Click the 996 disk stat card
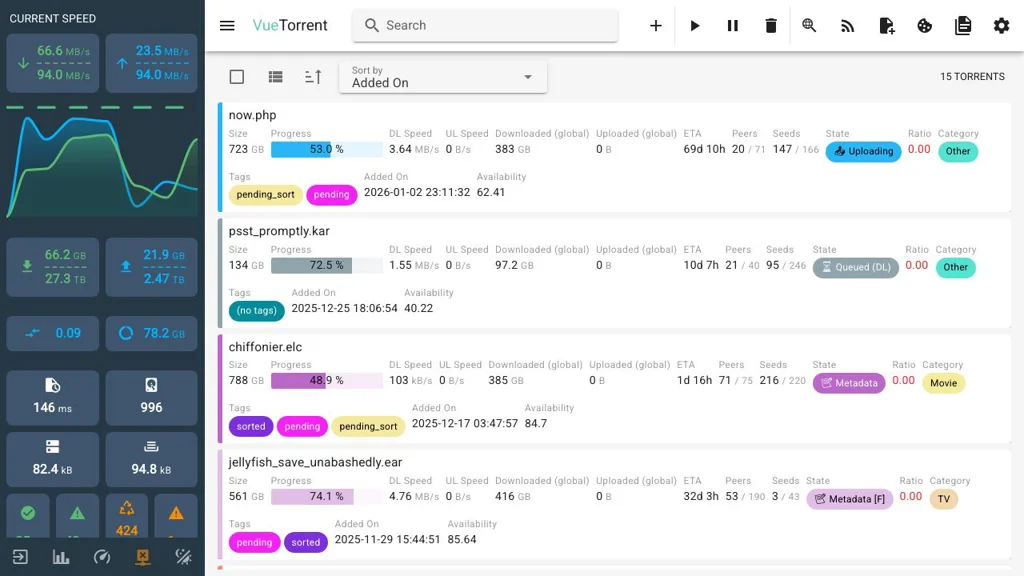Viewport: 1024px width, 576px height. 152,398
